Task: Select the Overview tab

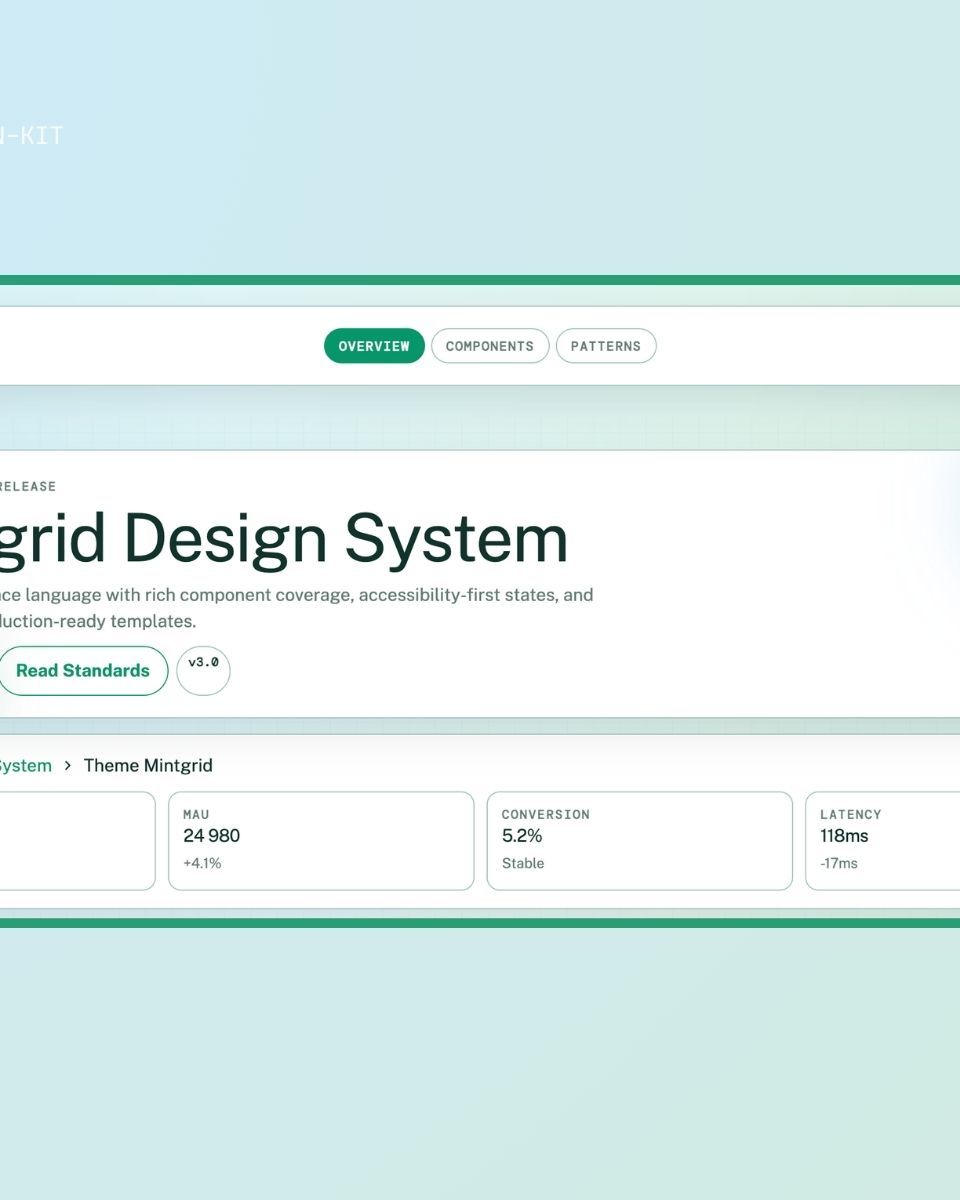Action: [374, 346]
